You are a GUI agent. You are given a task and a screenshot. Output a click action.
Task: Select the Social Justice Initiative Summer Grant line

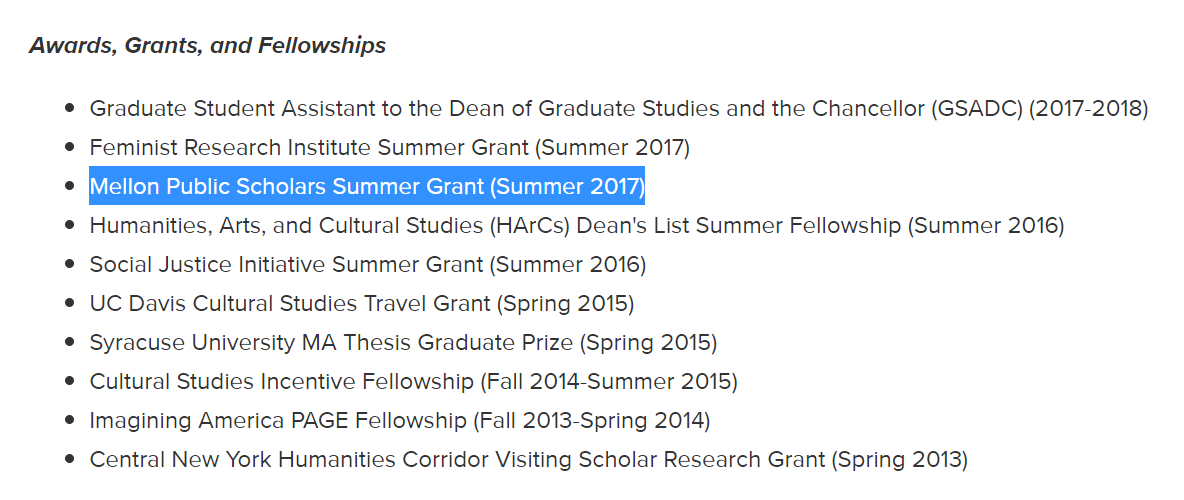(367, 265)
